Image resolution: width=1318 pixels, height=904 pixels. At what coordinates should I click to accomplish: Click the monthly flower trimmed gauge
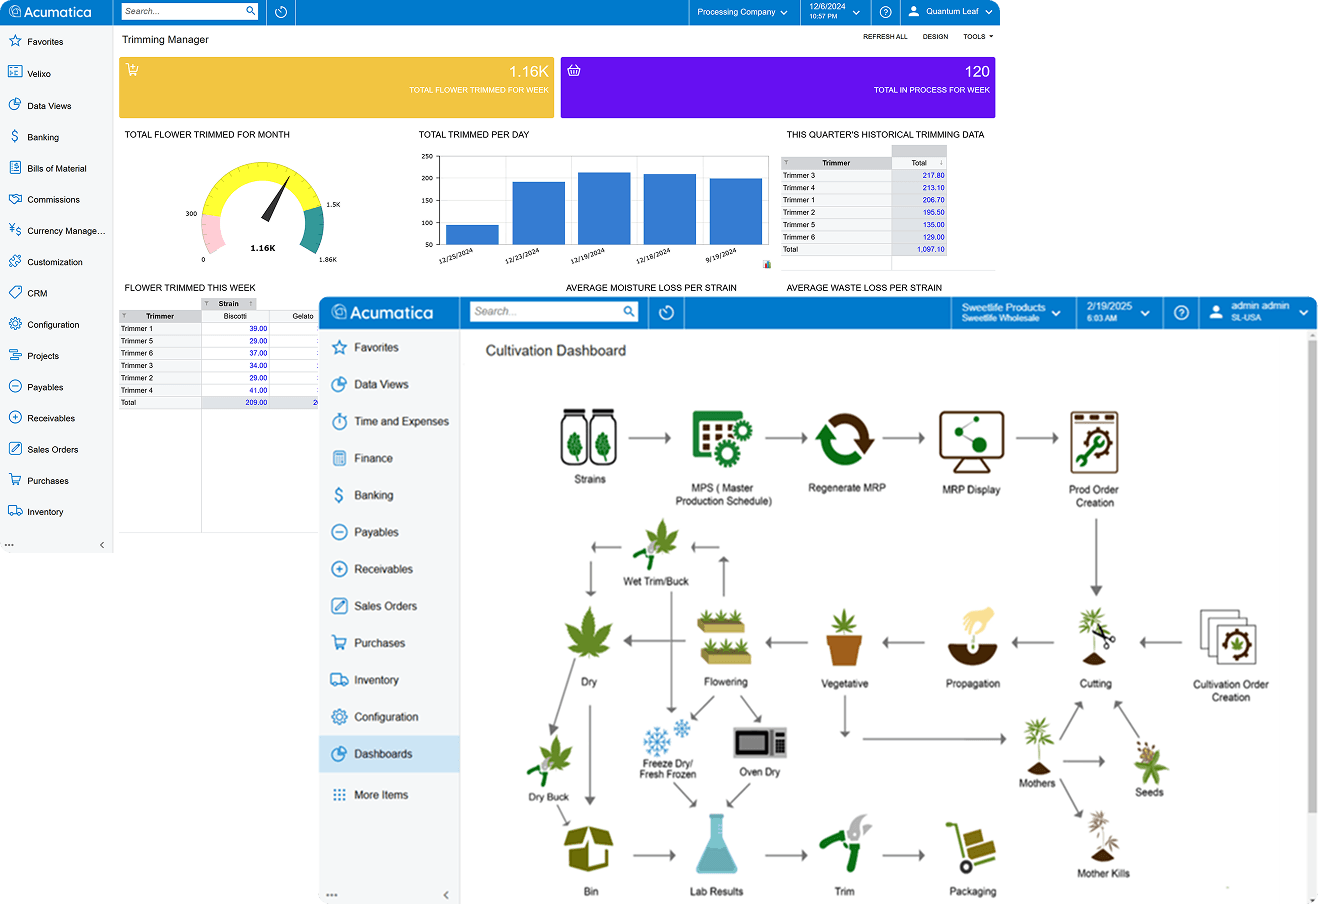(x=263, y=207)
